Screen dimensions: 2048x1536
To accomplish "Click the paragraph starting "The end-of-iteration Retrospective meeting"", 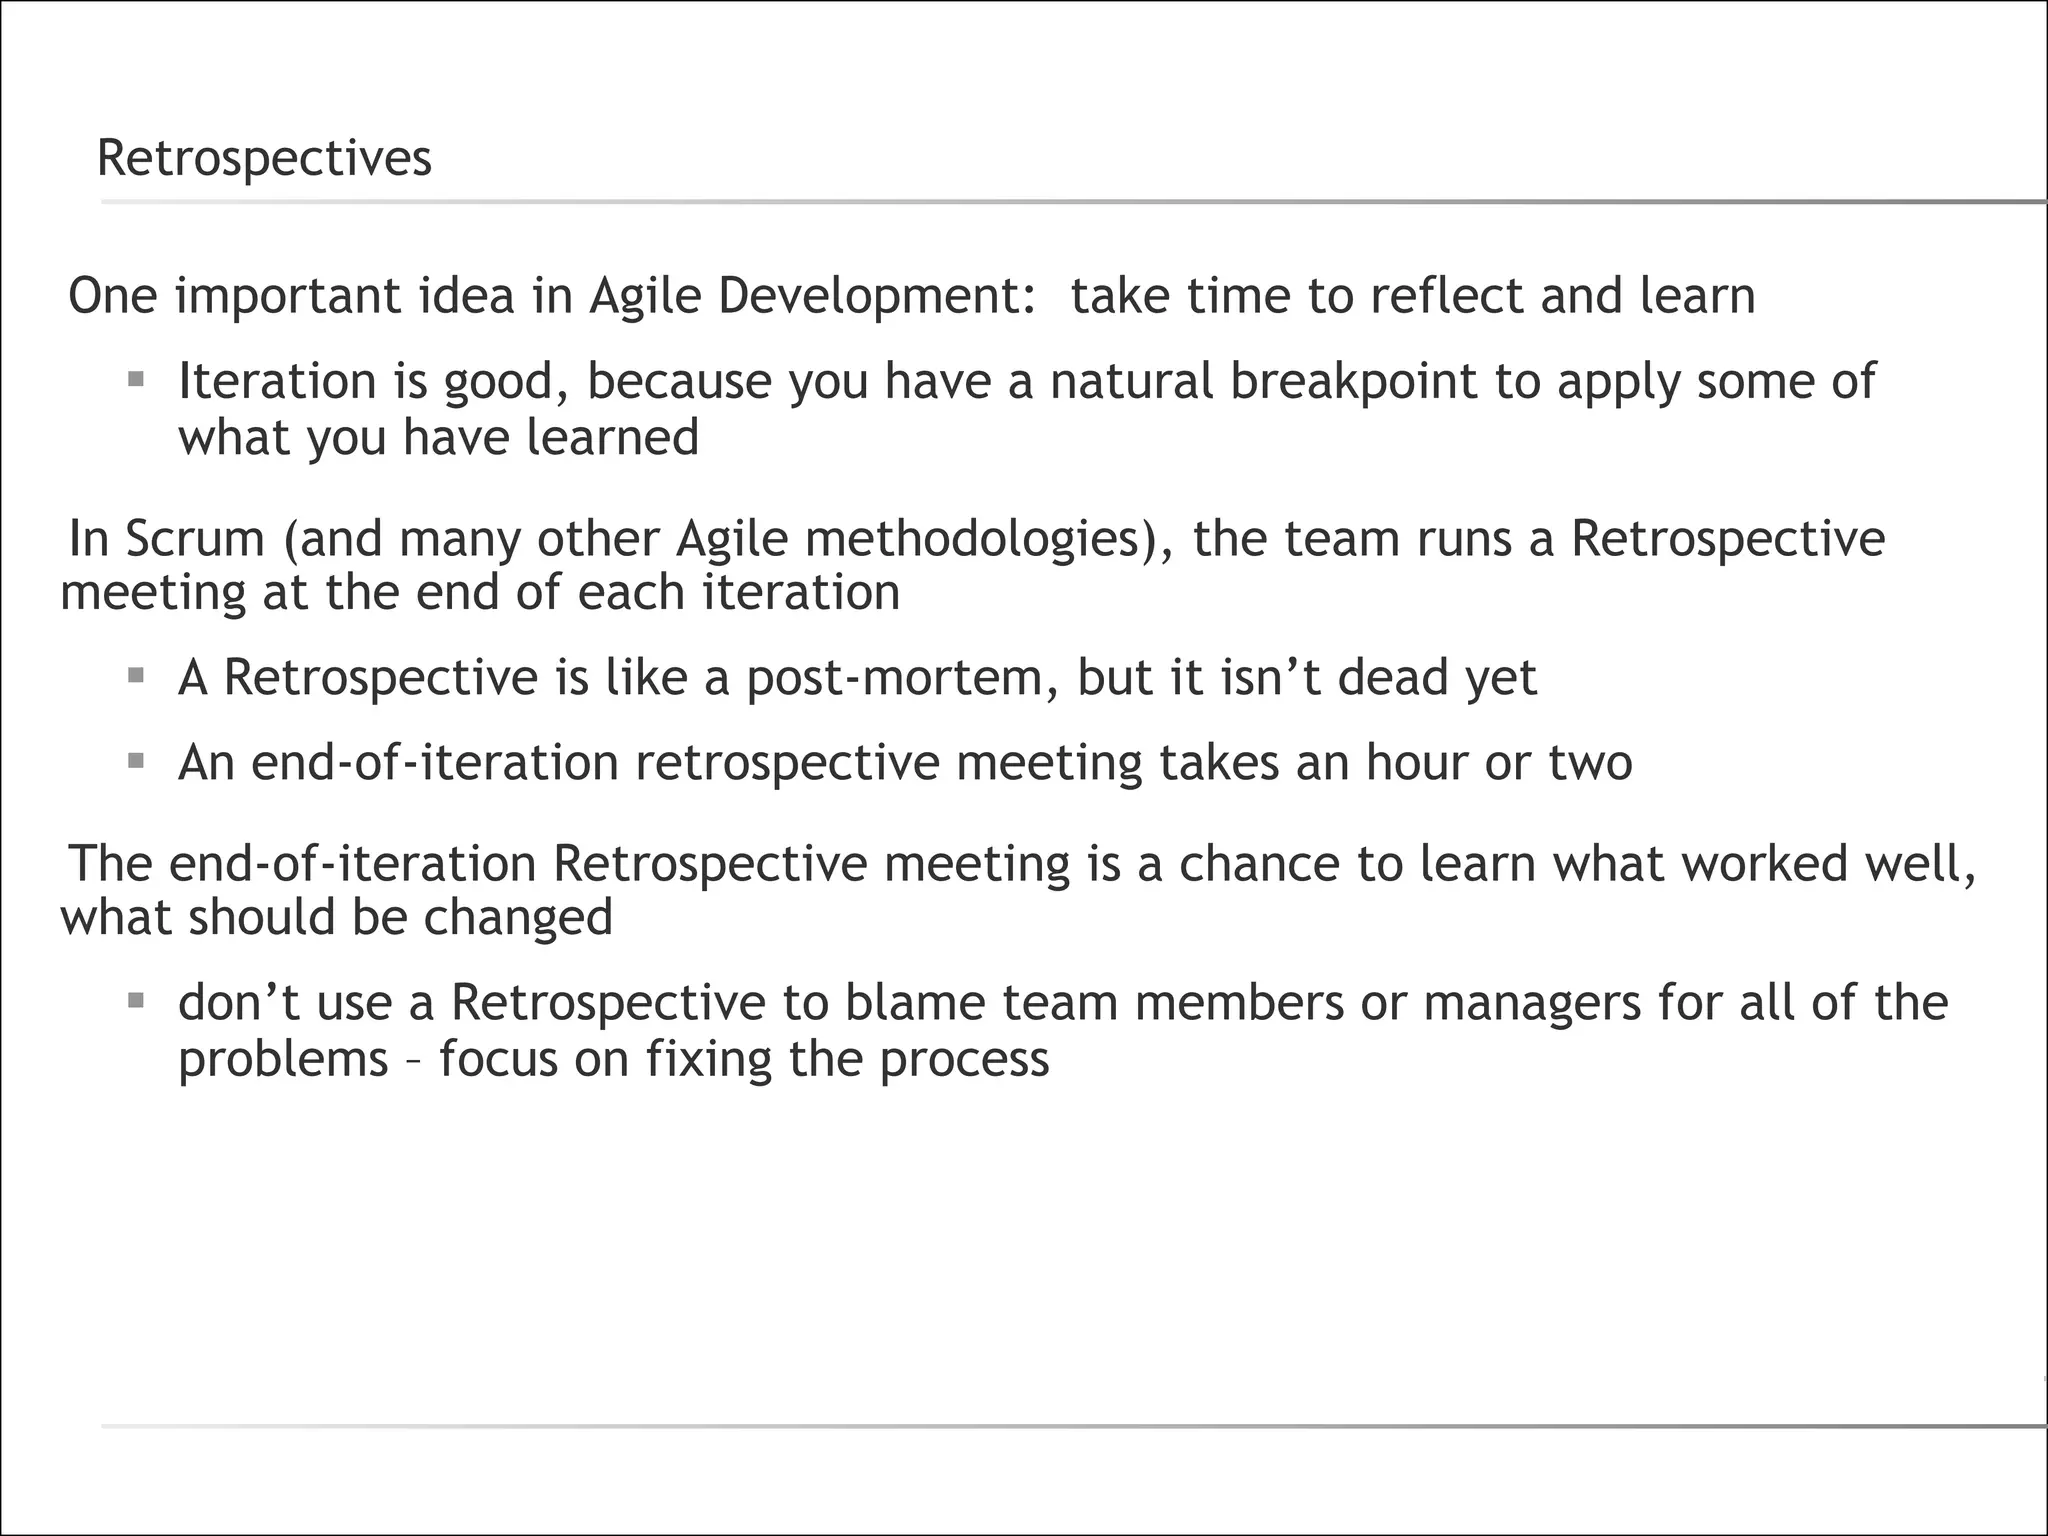I will [1020, 864].
